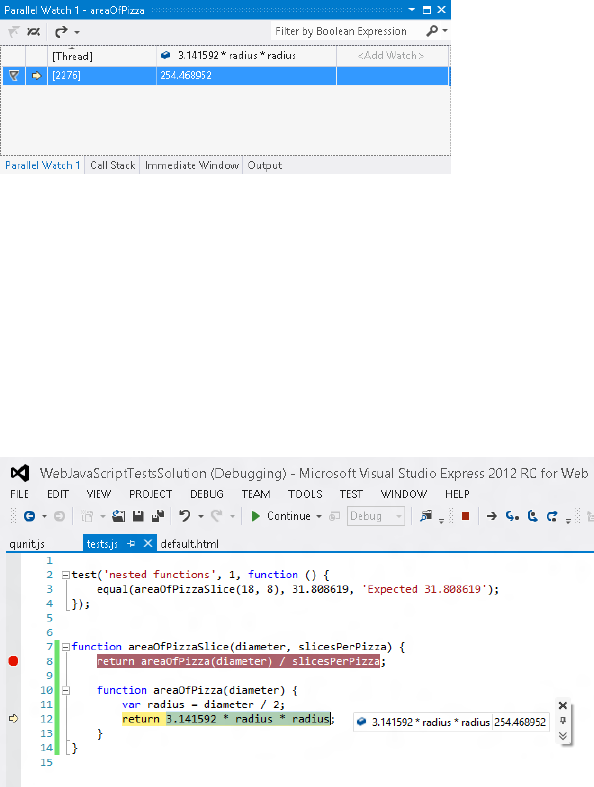
Task: Click the Show Next Statement arrow icon
Action: (x=492, y=516)
